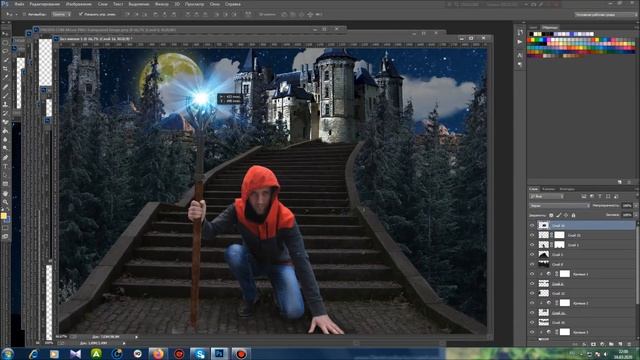The height and width of the screenshot is (360, 640).
Task: Select the Blur tool
Action: (5, 140)
